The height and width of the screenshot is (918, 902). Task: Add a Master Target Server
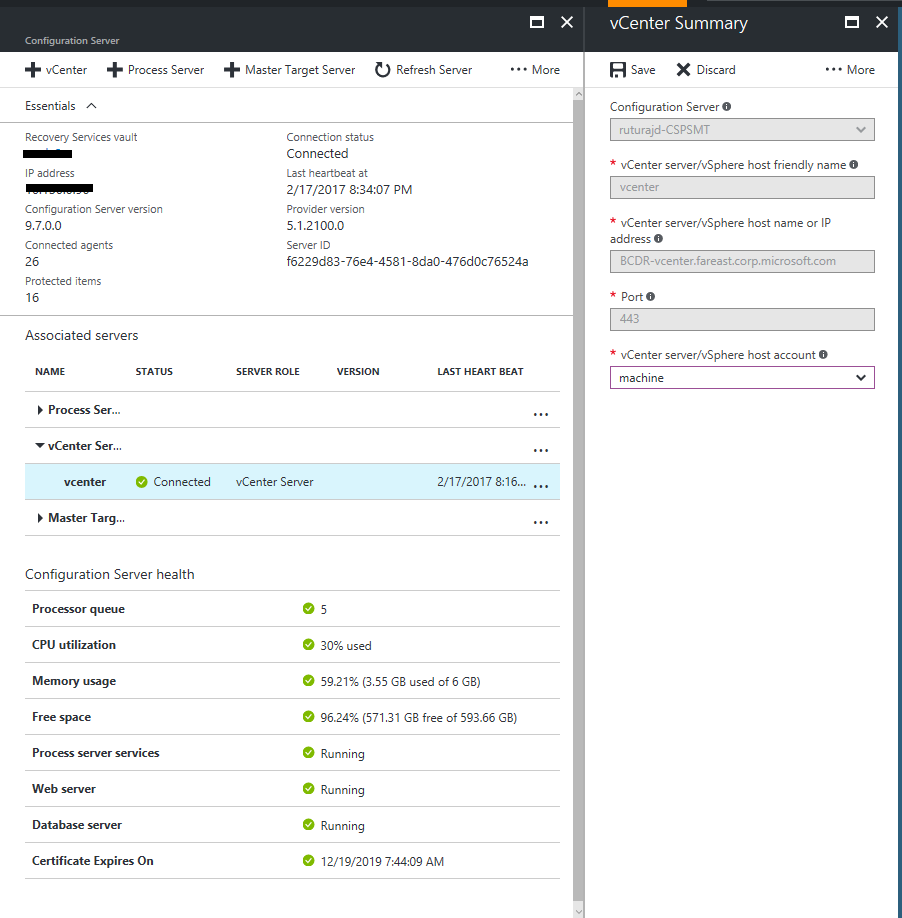pos(289,70)
